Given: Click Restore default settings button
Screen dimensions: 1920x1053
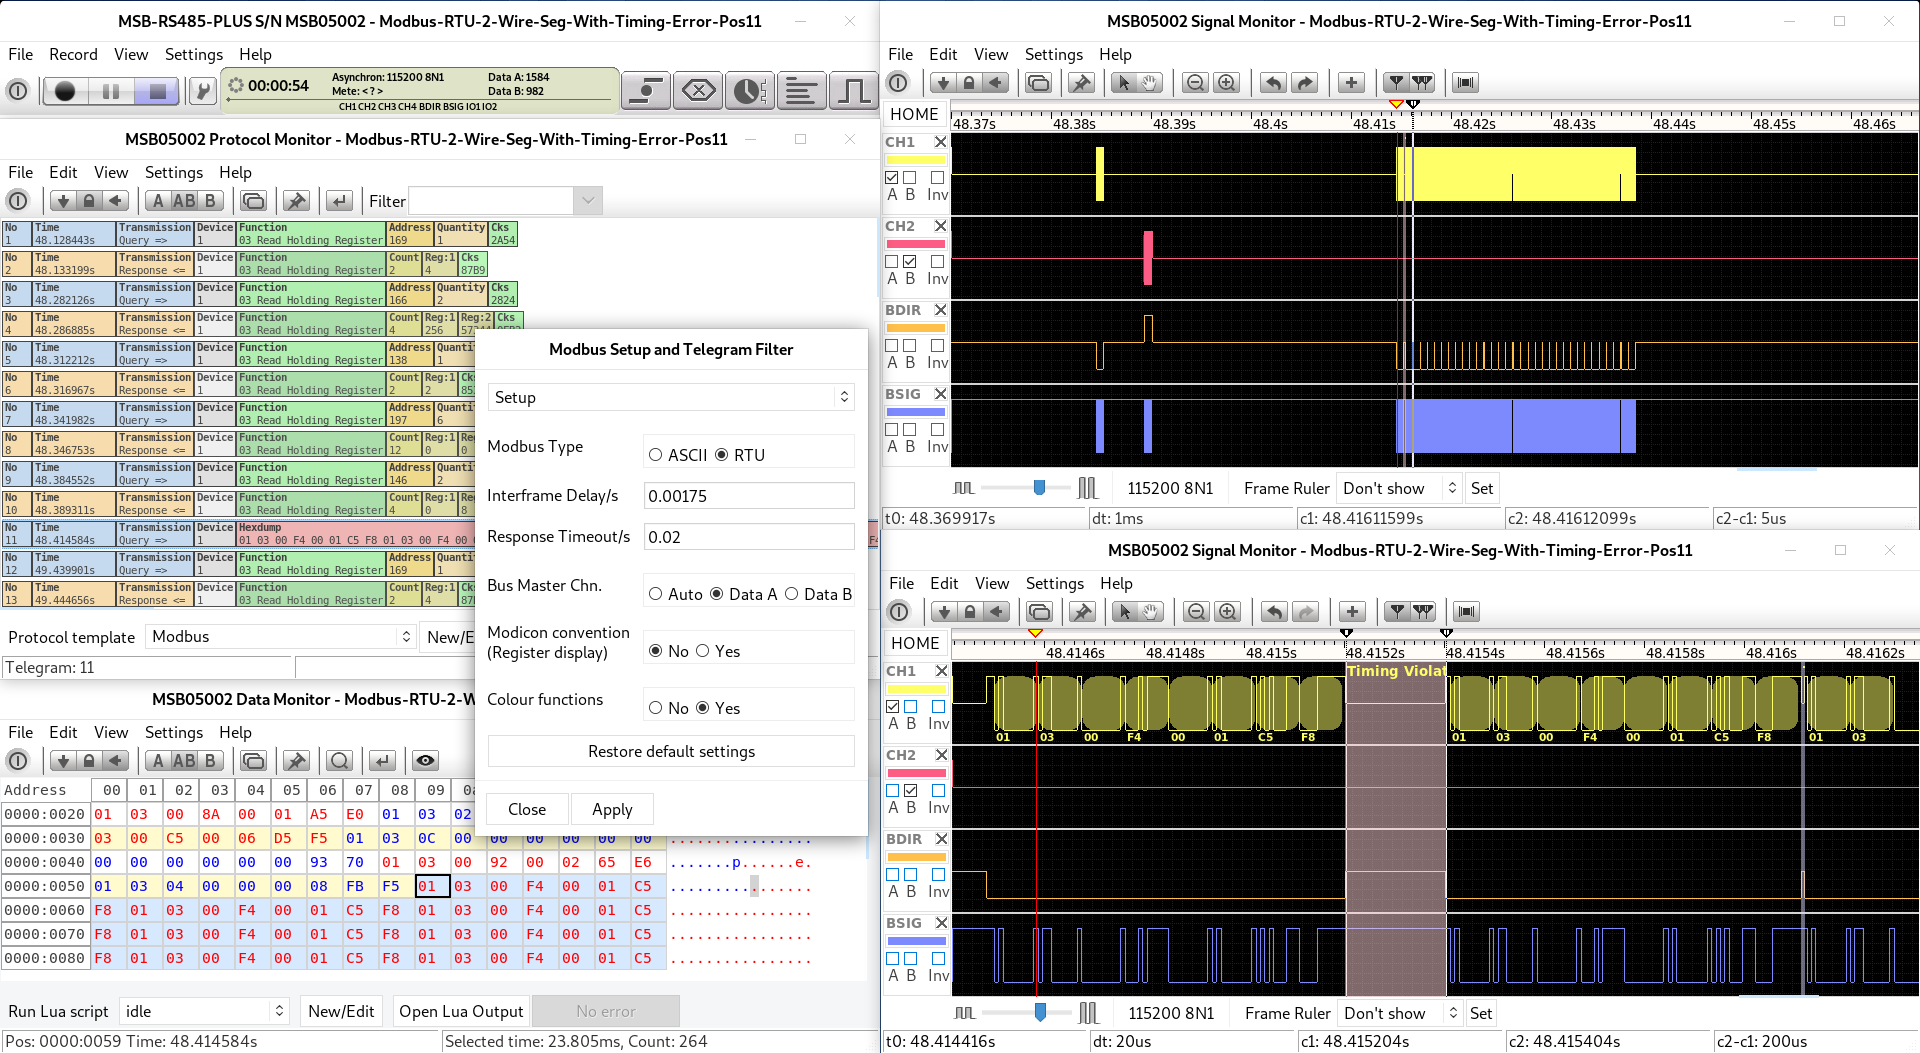Looking at the screenshot, I should [x=671, y=752].
